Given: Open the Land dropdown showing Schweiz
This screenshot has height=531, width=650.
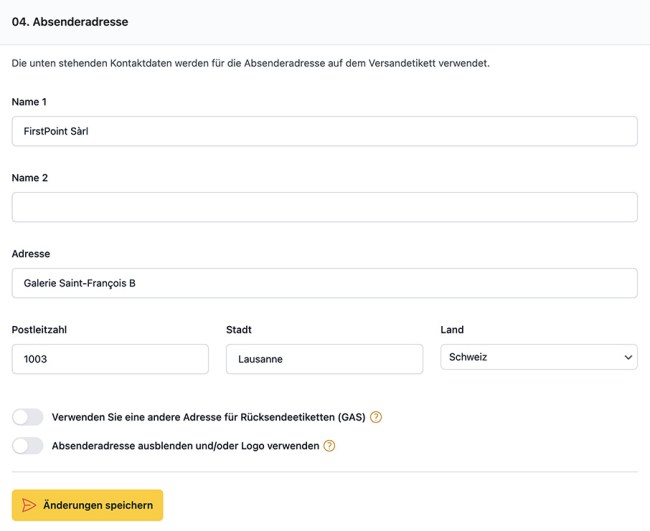Looking at the screenshot, I should [538, 357].
